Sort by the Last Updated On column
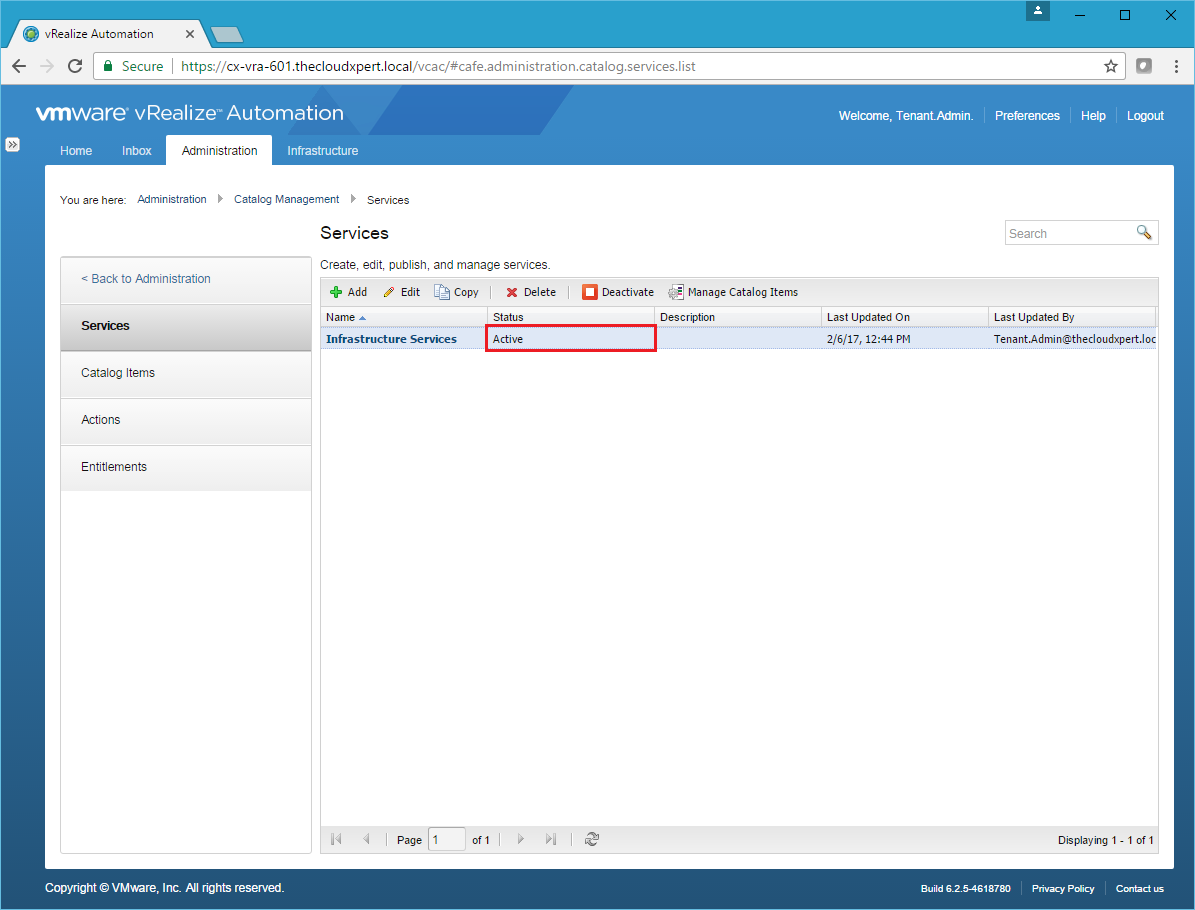1195x910 pixels. pyautogui.click(x=868, y=317)
